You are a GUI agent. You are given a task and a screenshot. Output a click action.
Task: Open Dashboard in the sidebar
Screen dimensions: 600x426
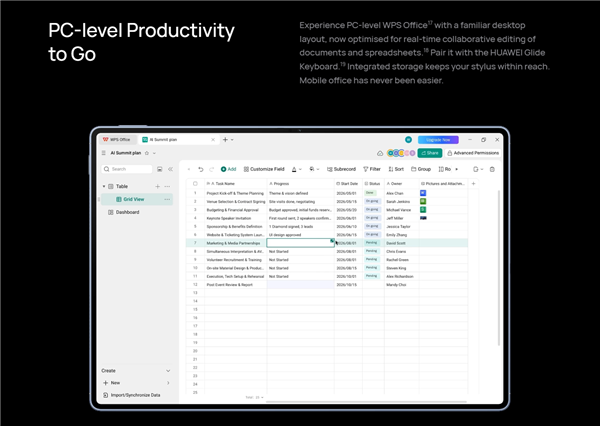[124, 212]
